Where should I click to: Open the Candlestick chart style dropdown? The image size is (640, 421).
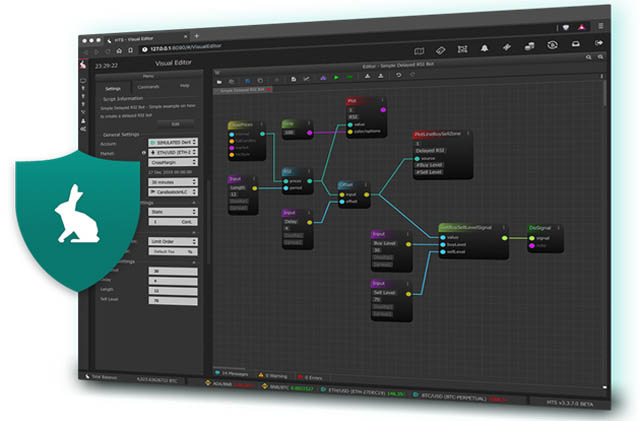(x=173, y=192)
